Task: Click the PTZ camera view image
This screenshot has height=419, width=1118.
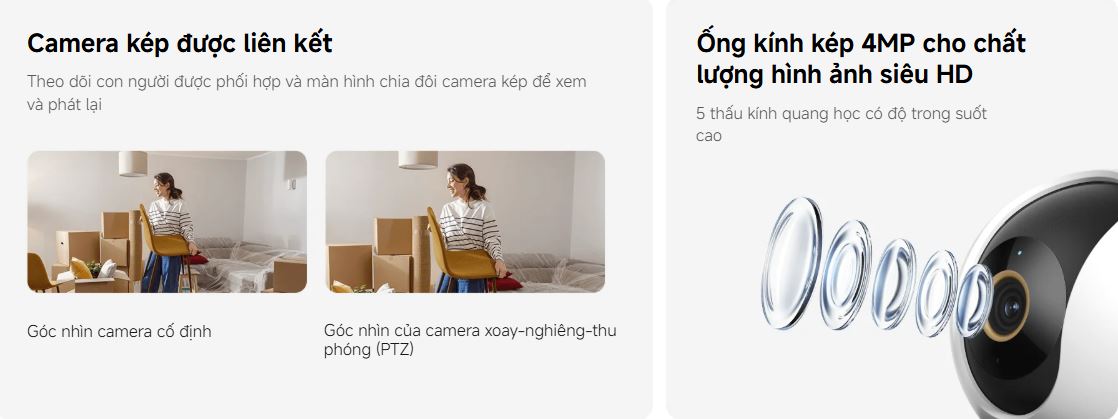Action: pyautogui.click(x=465, y=222)
